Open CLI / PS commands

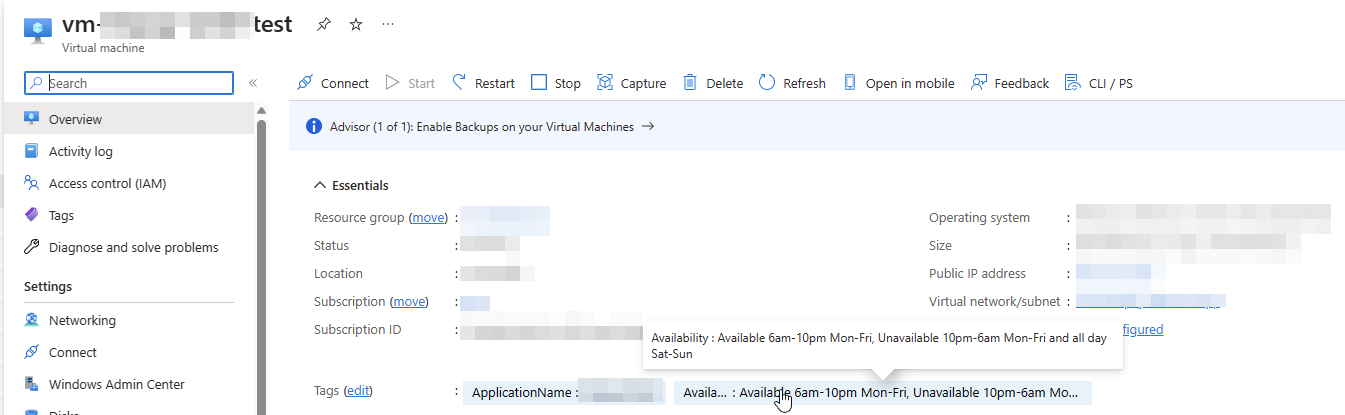pos(1099,83)
